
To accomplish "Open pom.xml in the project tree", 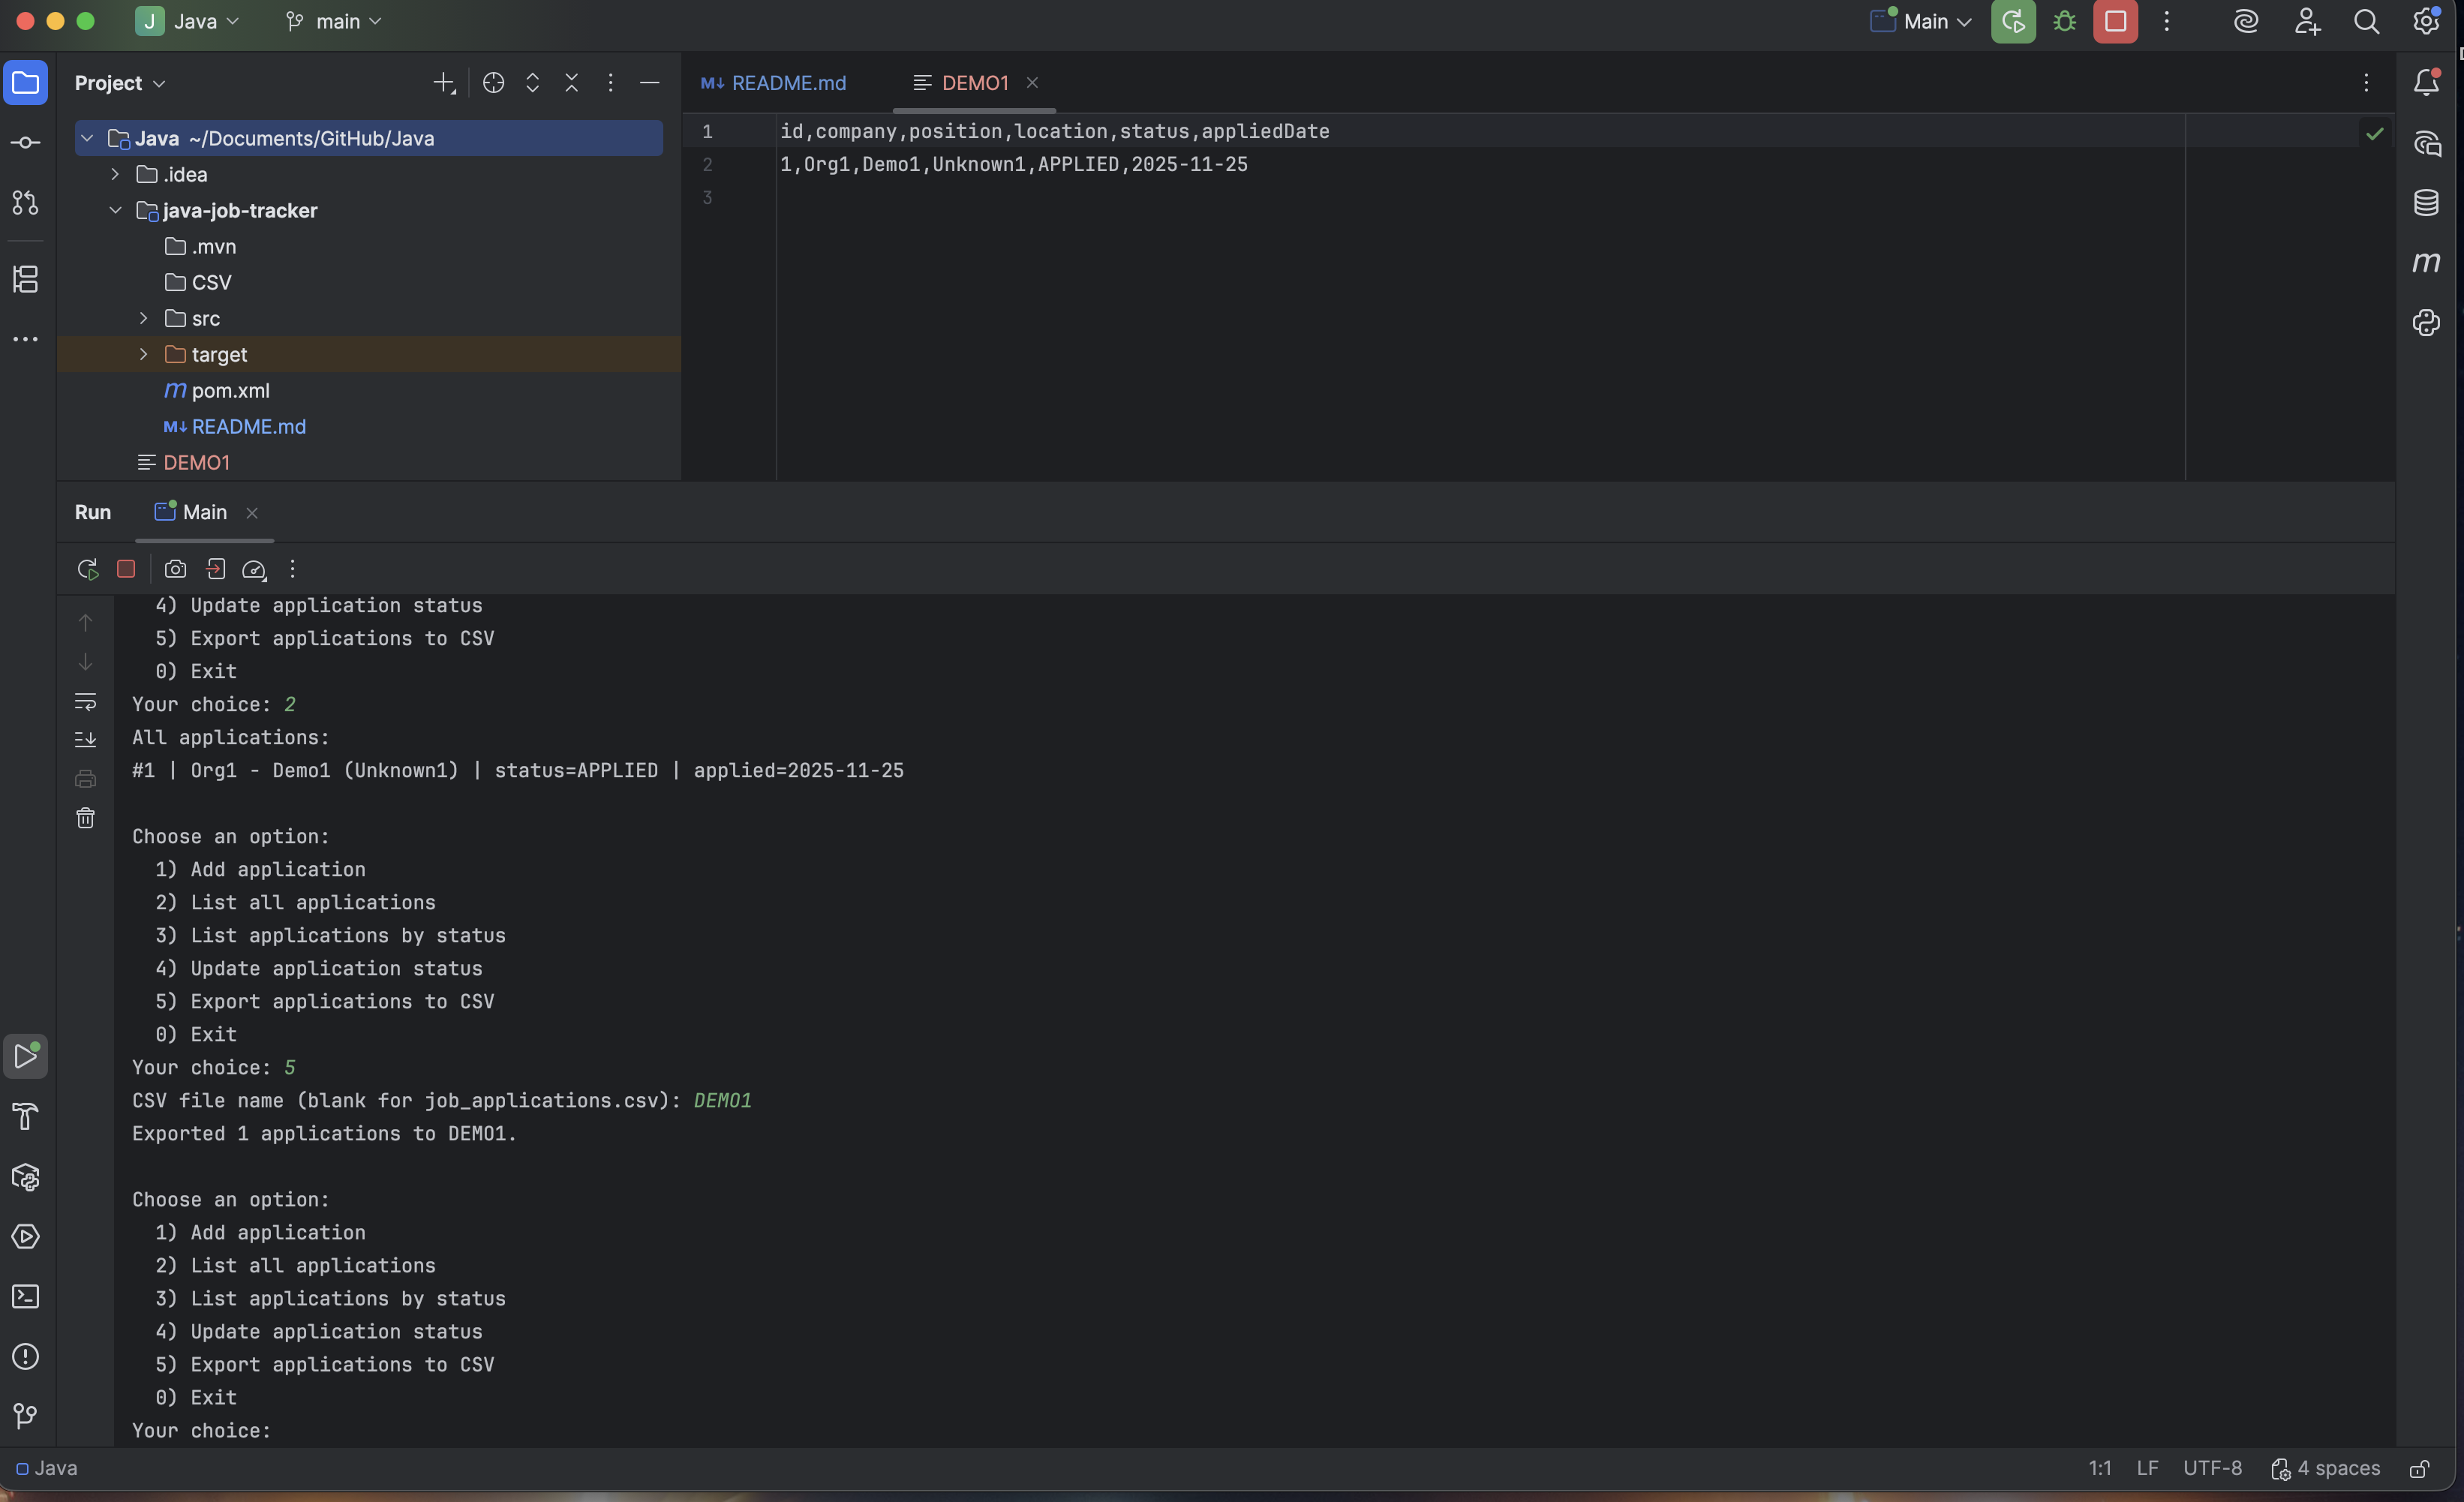I will tap(230, 391).
